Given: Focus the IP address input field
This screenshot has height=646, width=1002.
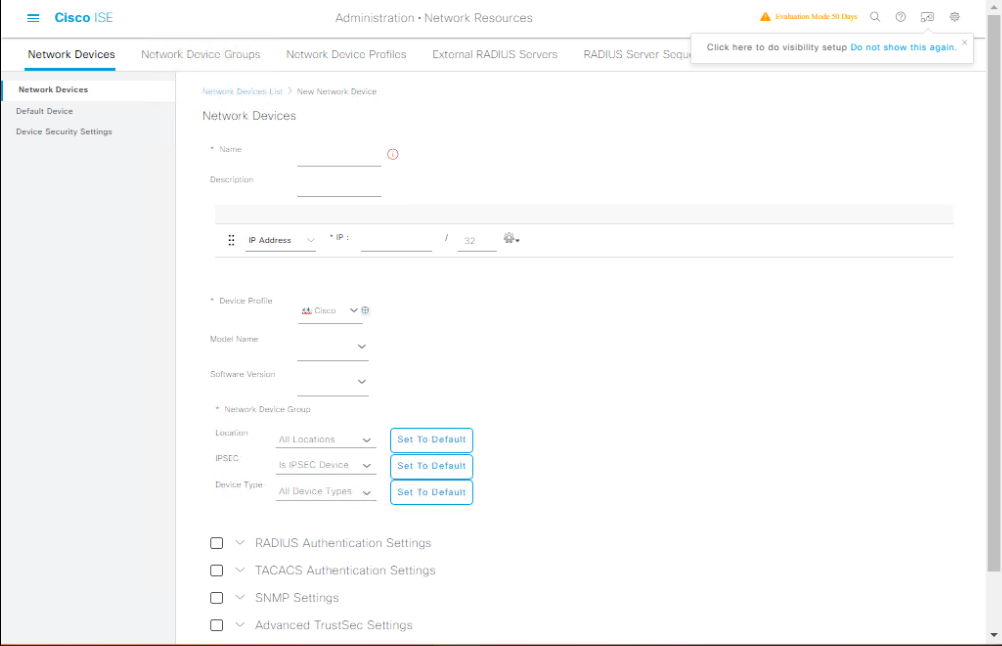Looking at the screenshot, I should click(396, 241).
